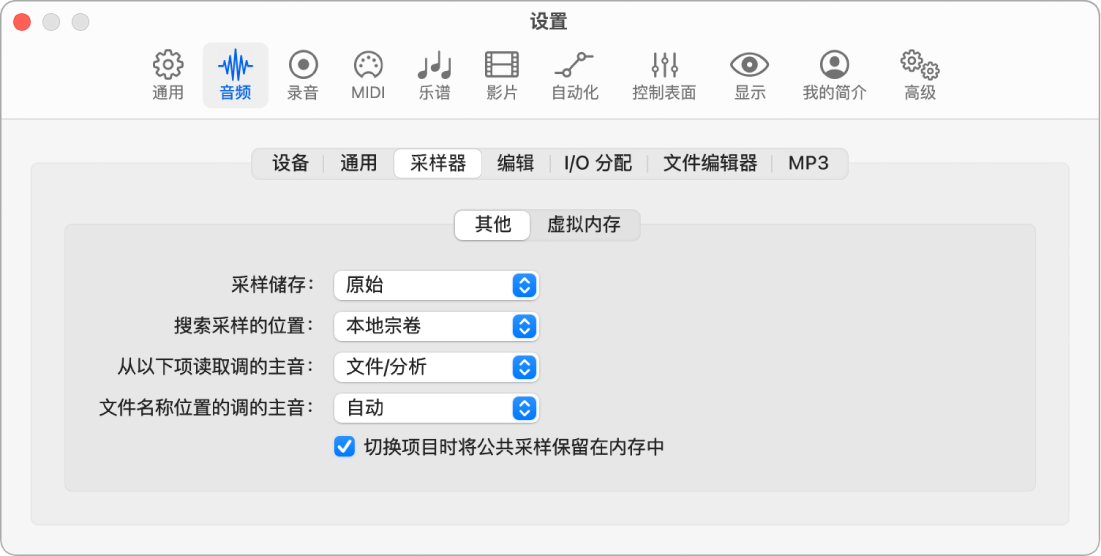Select the 音频 waveform pane
Screen dimensions: 1101x556
(235, 75)
